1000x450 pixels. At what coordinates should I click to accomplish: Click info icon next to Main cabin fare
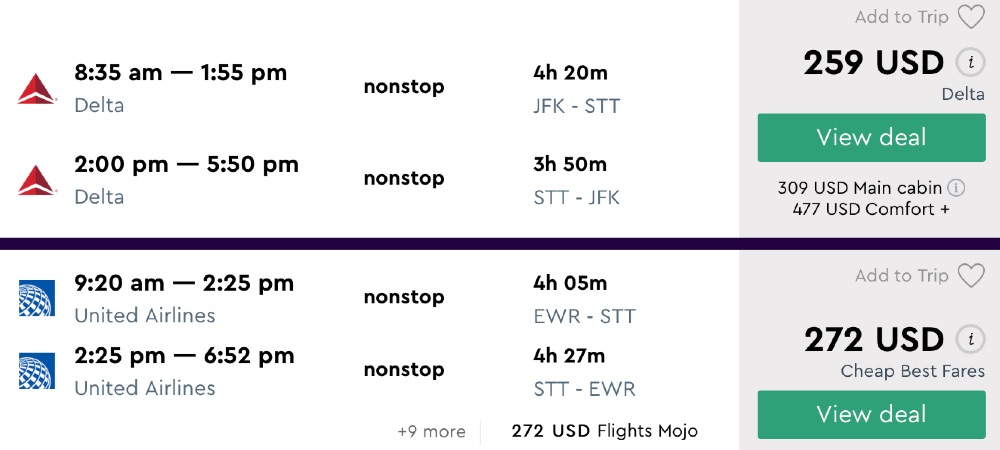click(956, 187)
